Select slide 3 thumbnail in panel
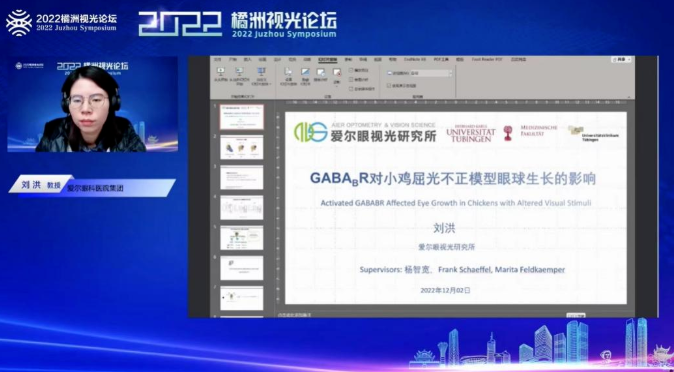Viewport: 674px width, 372px height. tap(242, 178)
